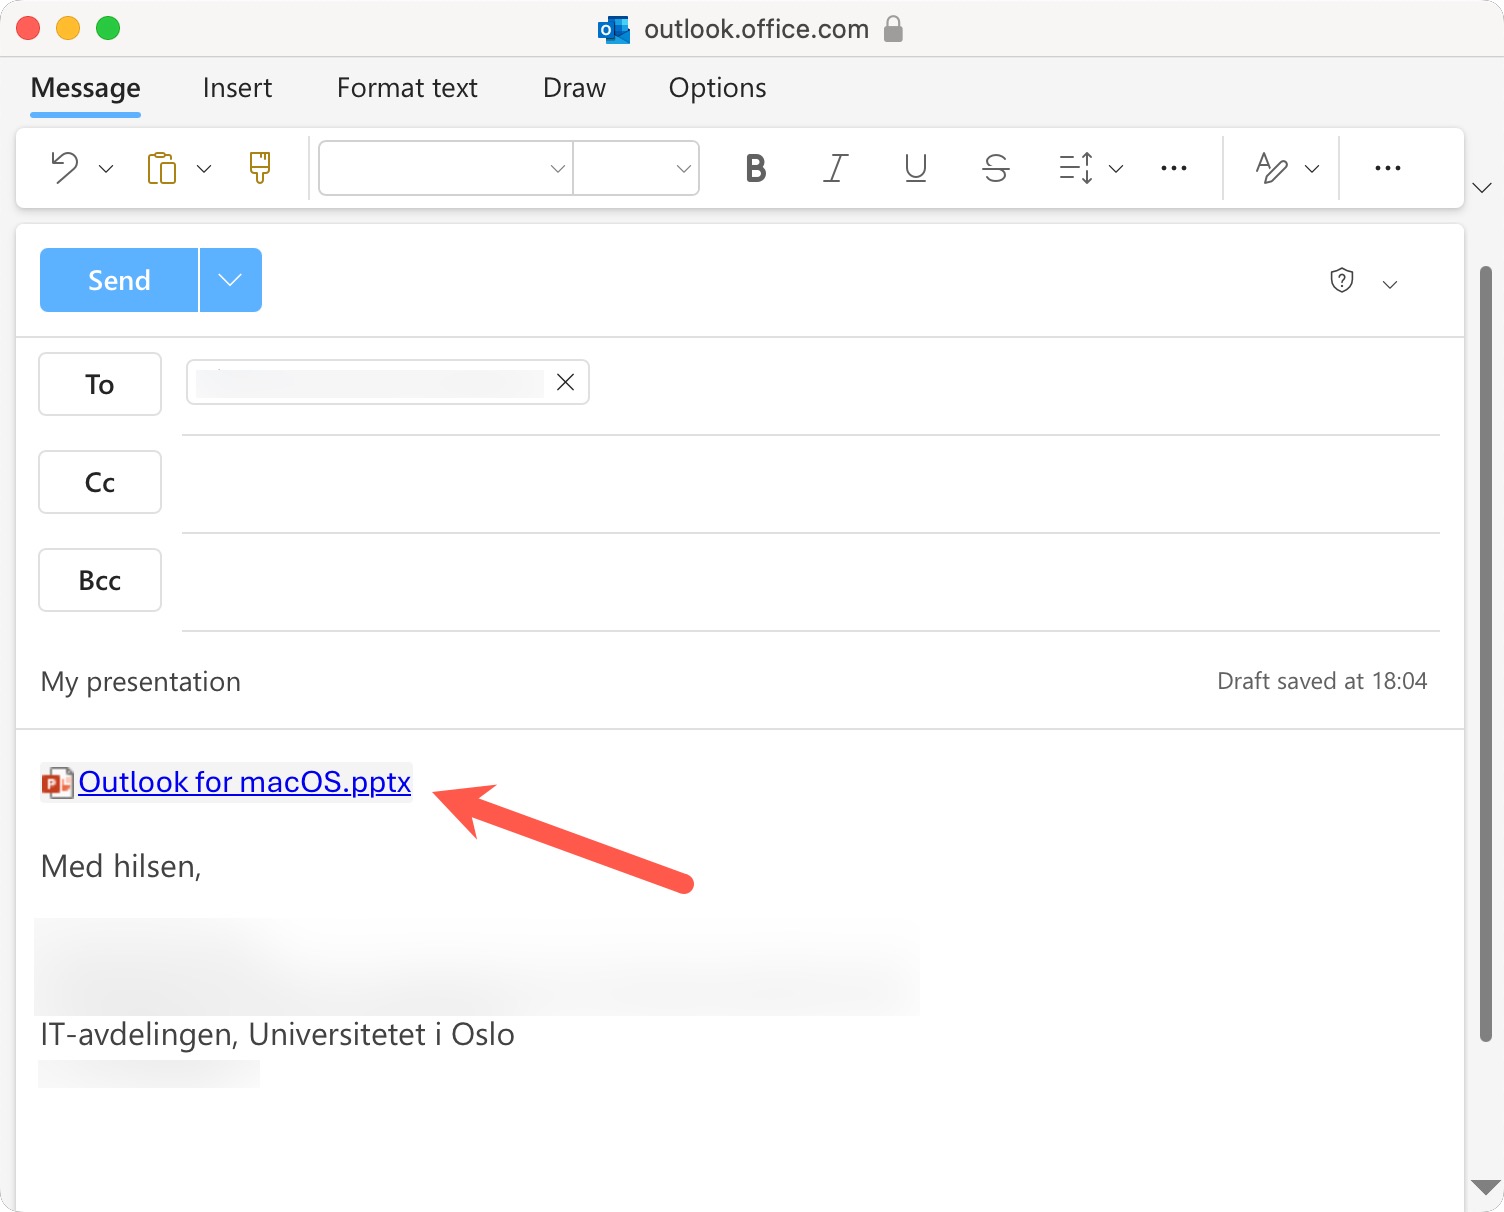Click the red close window button
The image size is (1504, 1212).
point(28,28)
